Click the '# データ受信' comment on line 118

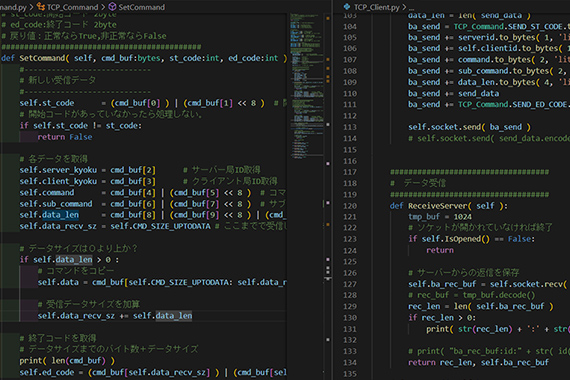(418, 183)
